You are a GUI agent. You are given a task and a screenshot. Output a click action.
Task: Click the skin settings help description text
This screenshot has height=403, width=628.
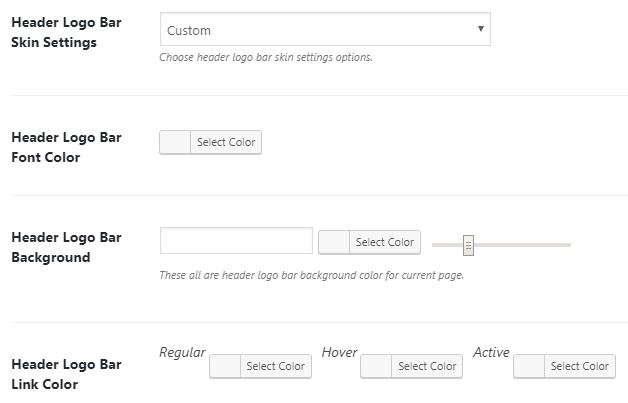click(x=266, y=57)
